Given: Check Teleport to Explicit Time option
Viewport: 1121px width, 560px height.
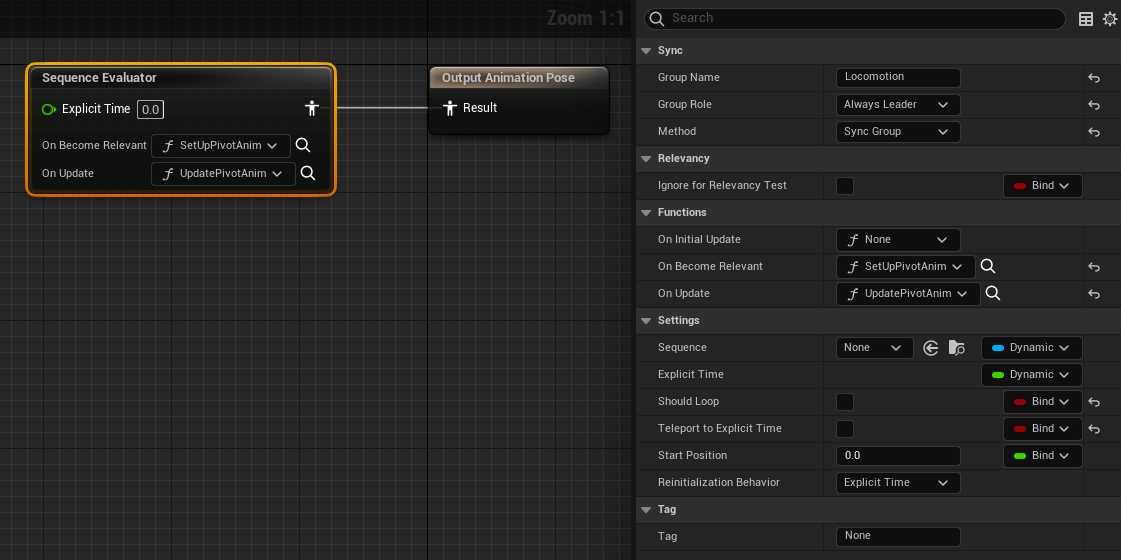Looking at the screenshot, I should click(x=845, y=429).
